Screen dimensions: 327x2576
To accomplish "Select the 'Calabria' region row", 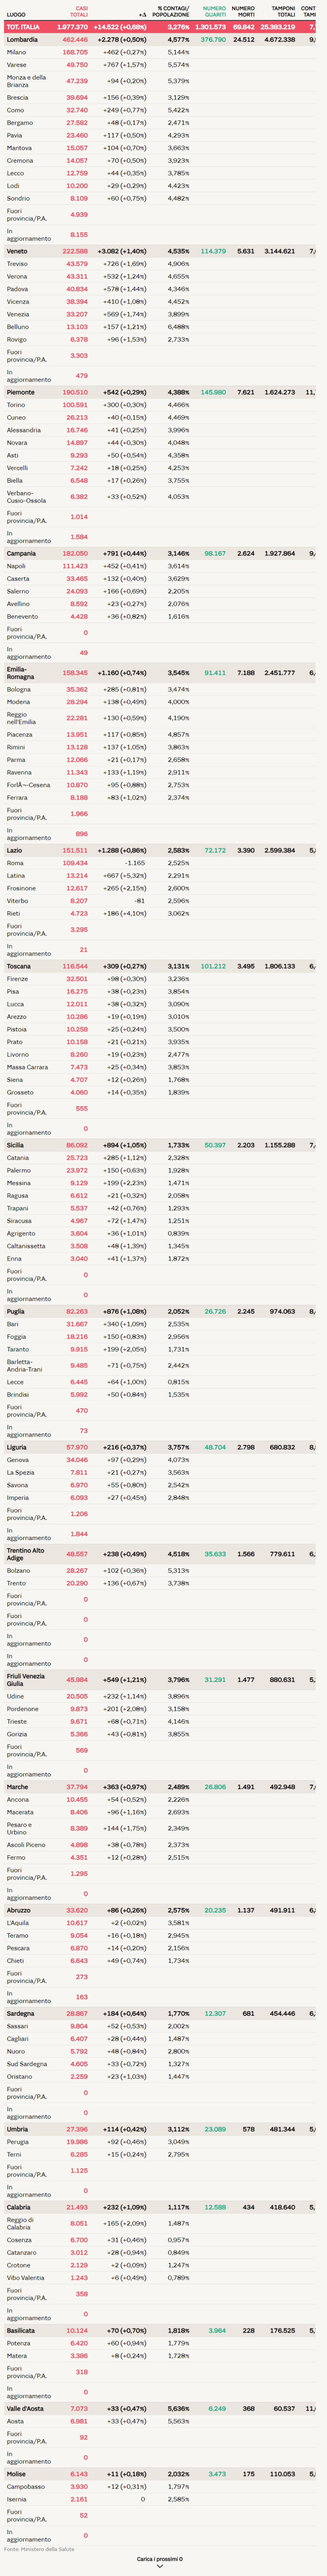I will [x=160, y=2207].
